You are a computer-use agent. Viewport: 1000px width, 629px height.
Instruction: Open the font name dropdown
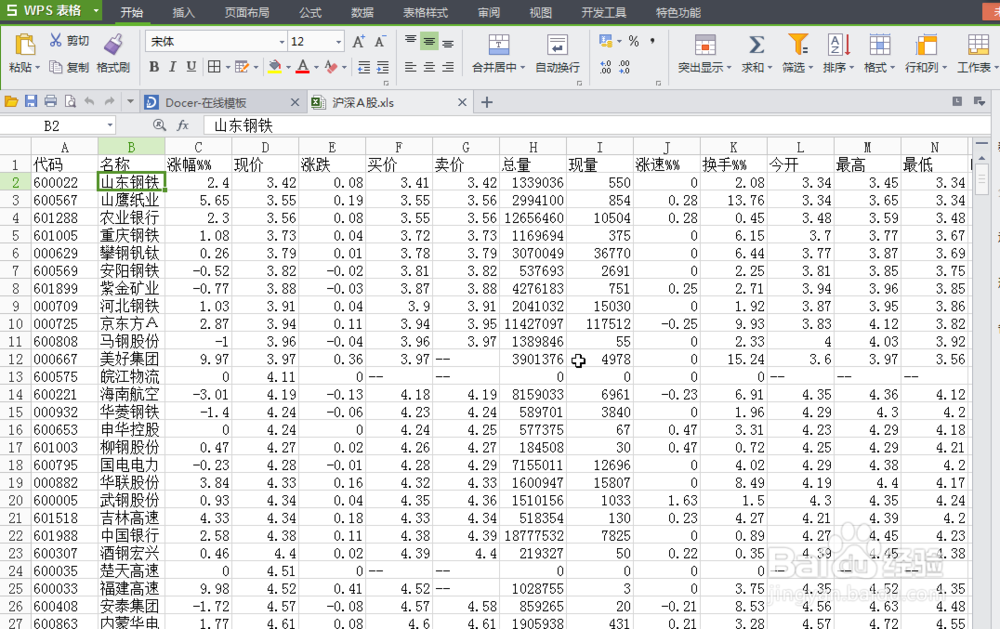coord(281,42)
